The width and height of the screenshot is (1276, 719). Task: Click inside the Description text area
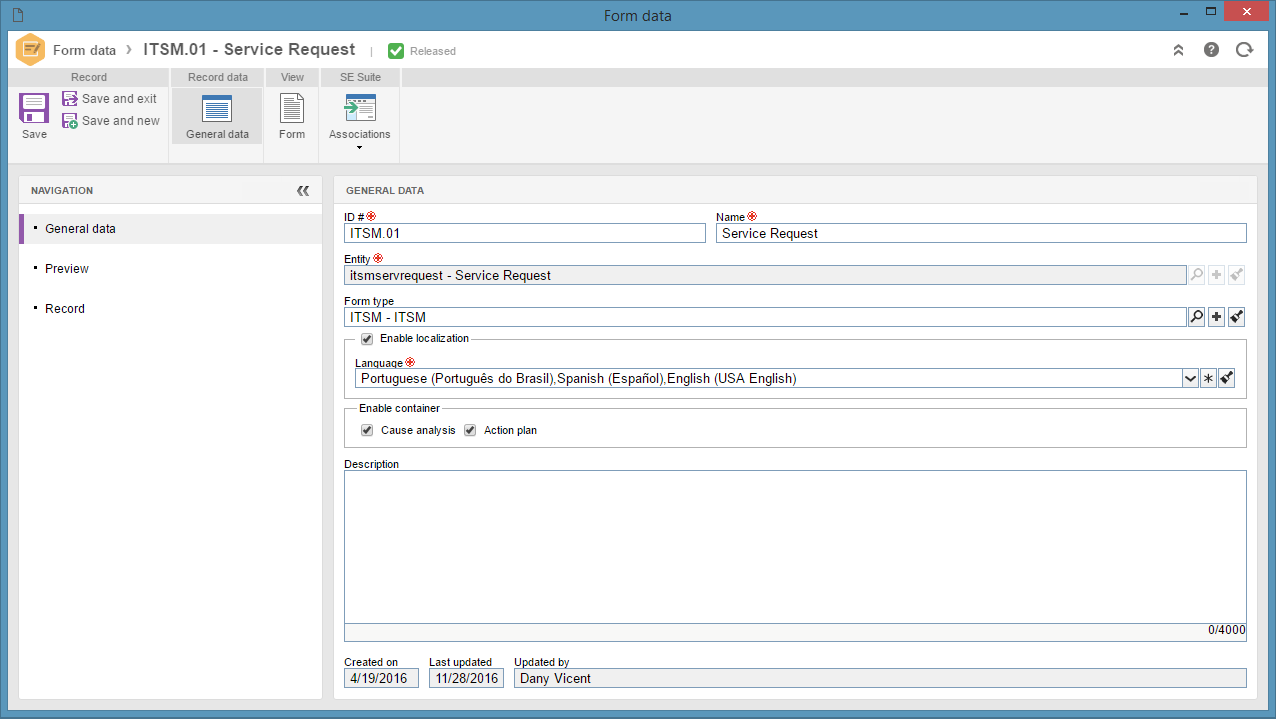point(795,547)
